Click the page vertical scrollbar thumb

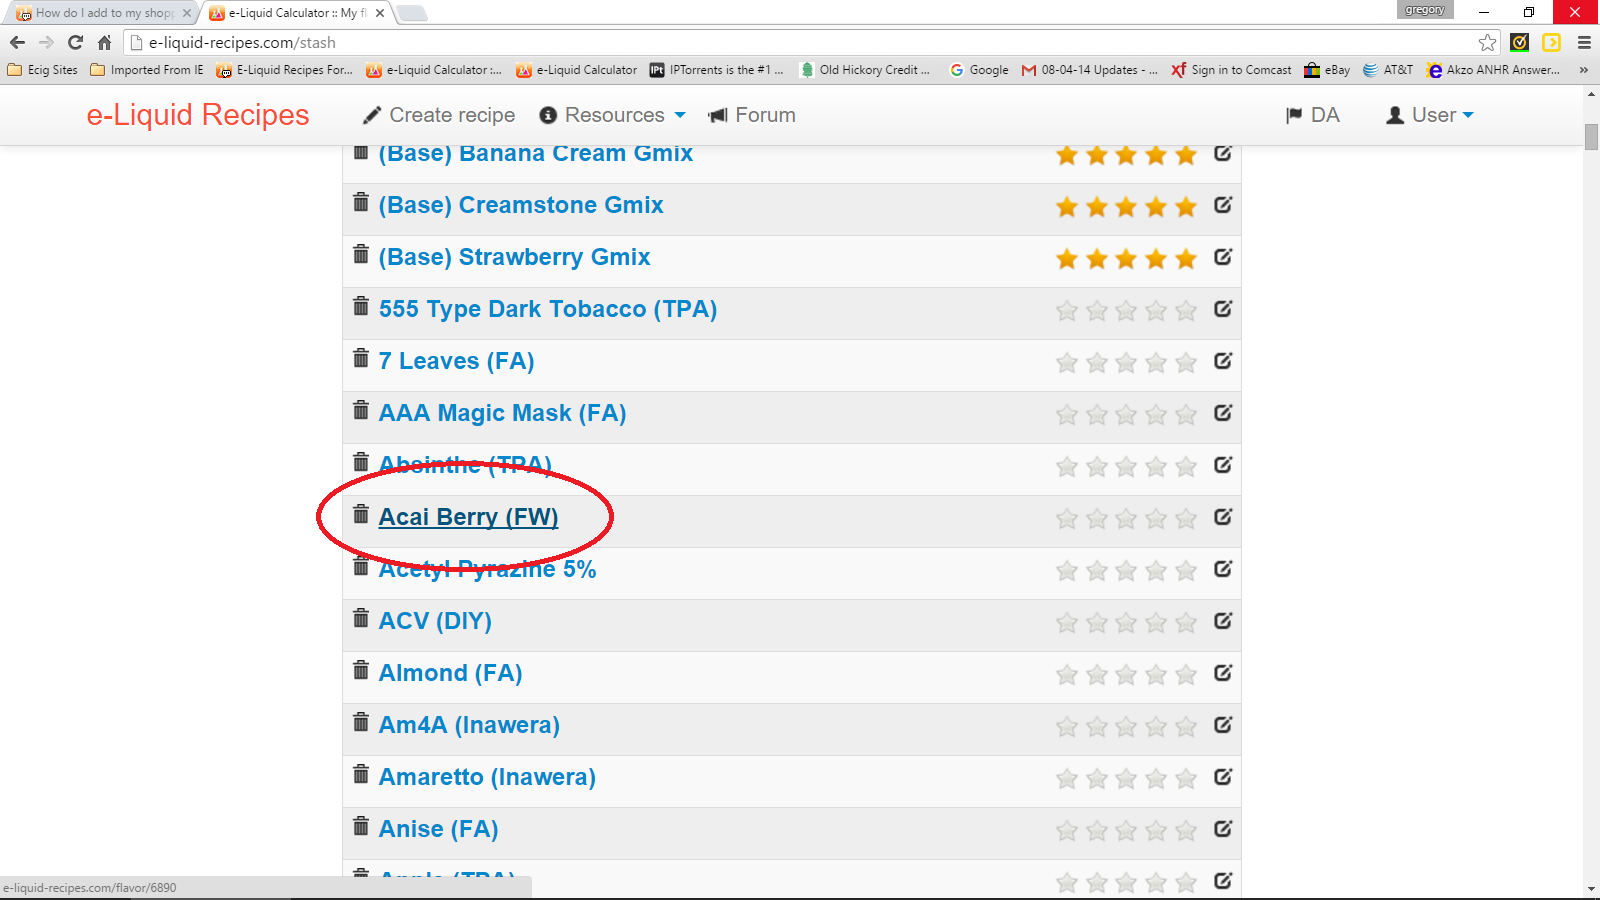(1592, 137)
